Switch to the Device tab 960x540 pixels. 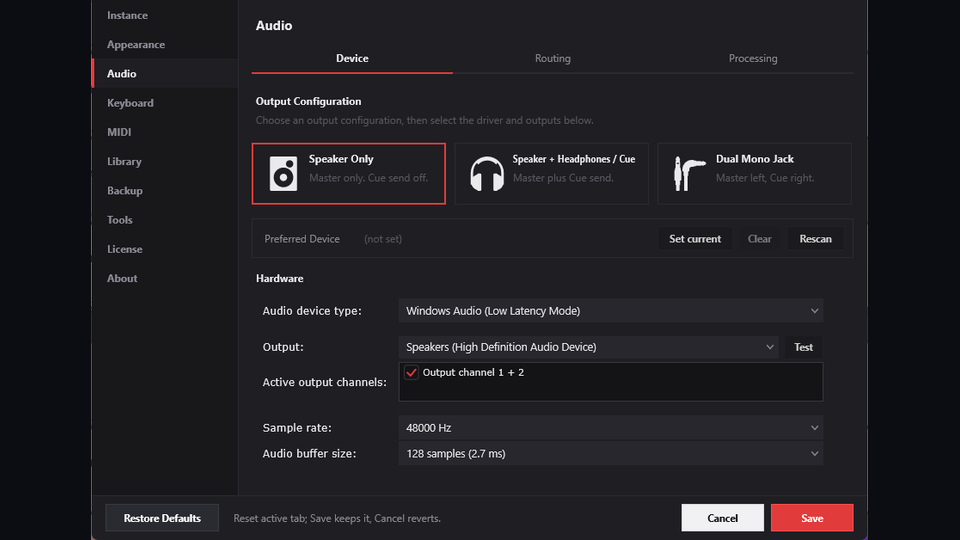tap(352, 58)
